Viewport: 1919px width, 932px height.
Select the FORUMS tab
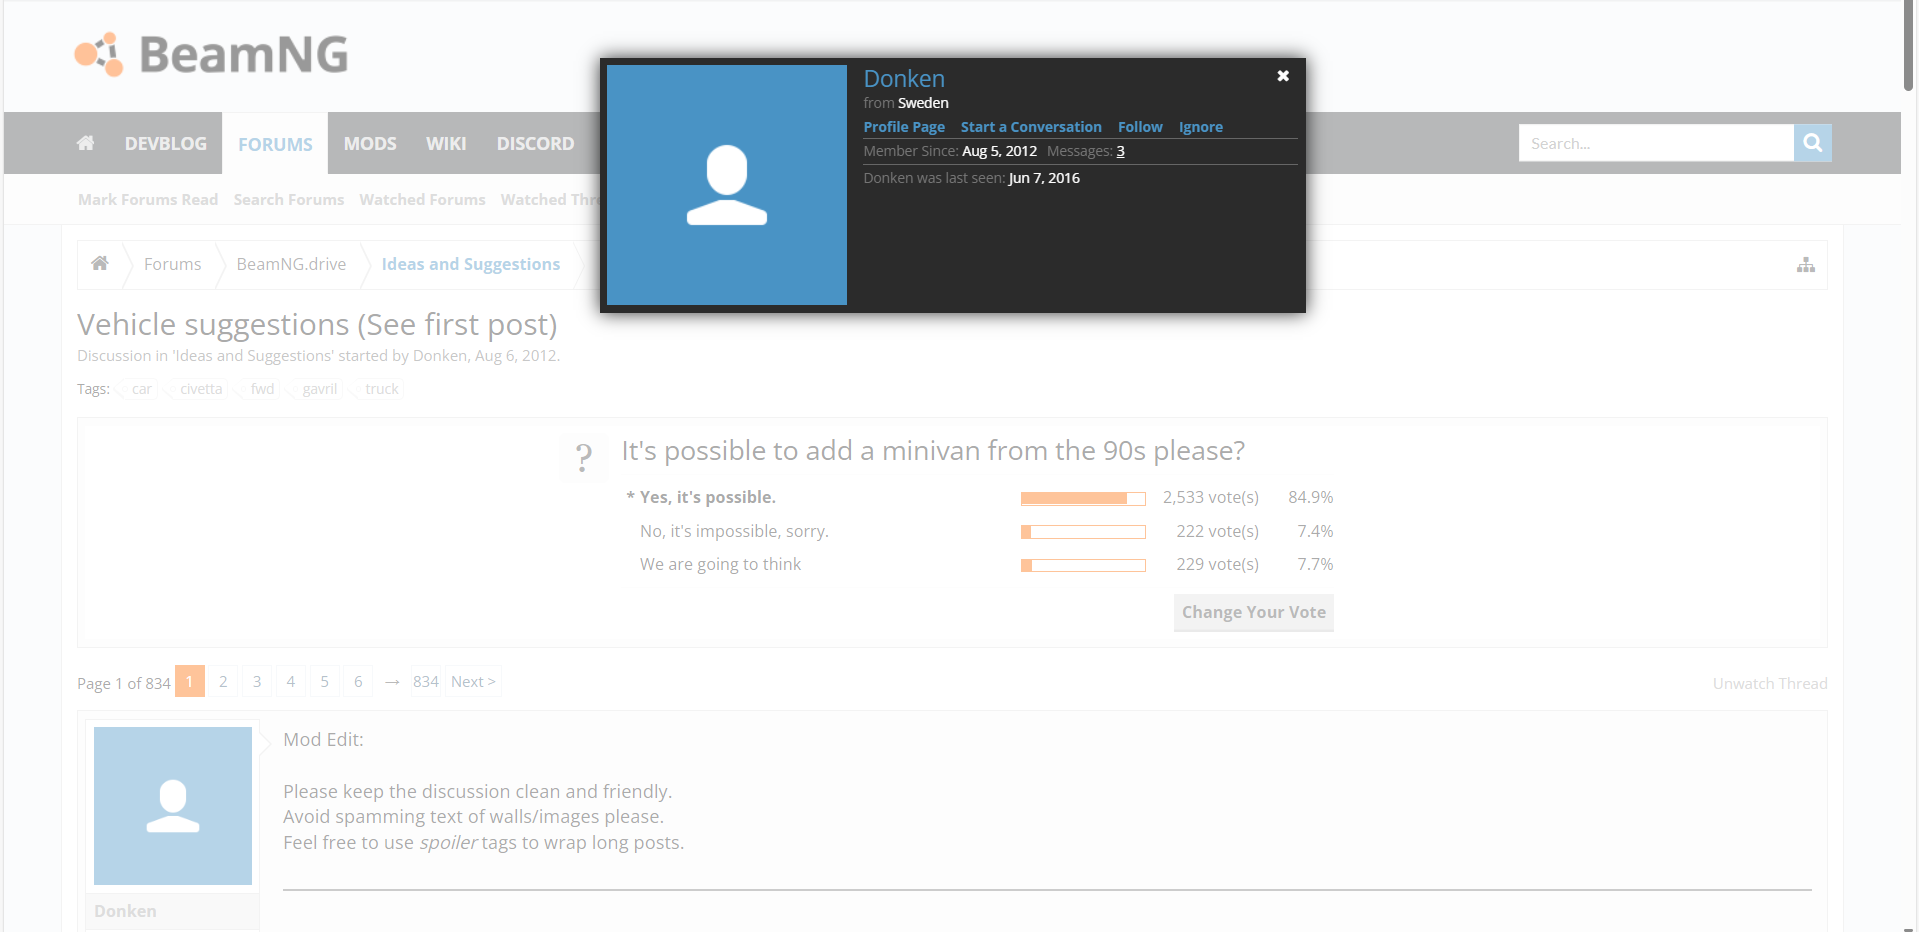pos(275,144)
